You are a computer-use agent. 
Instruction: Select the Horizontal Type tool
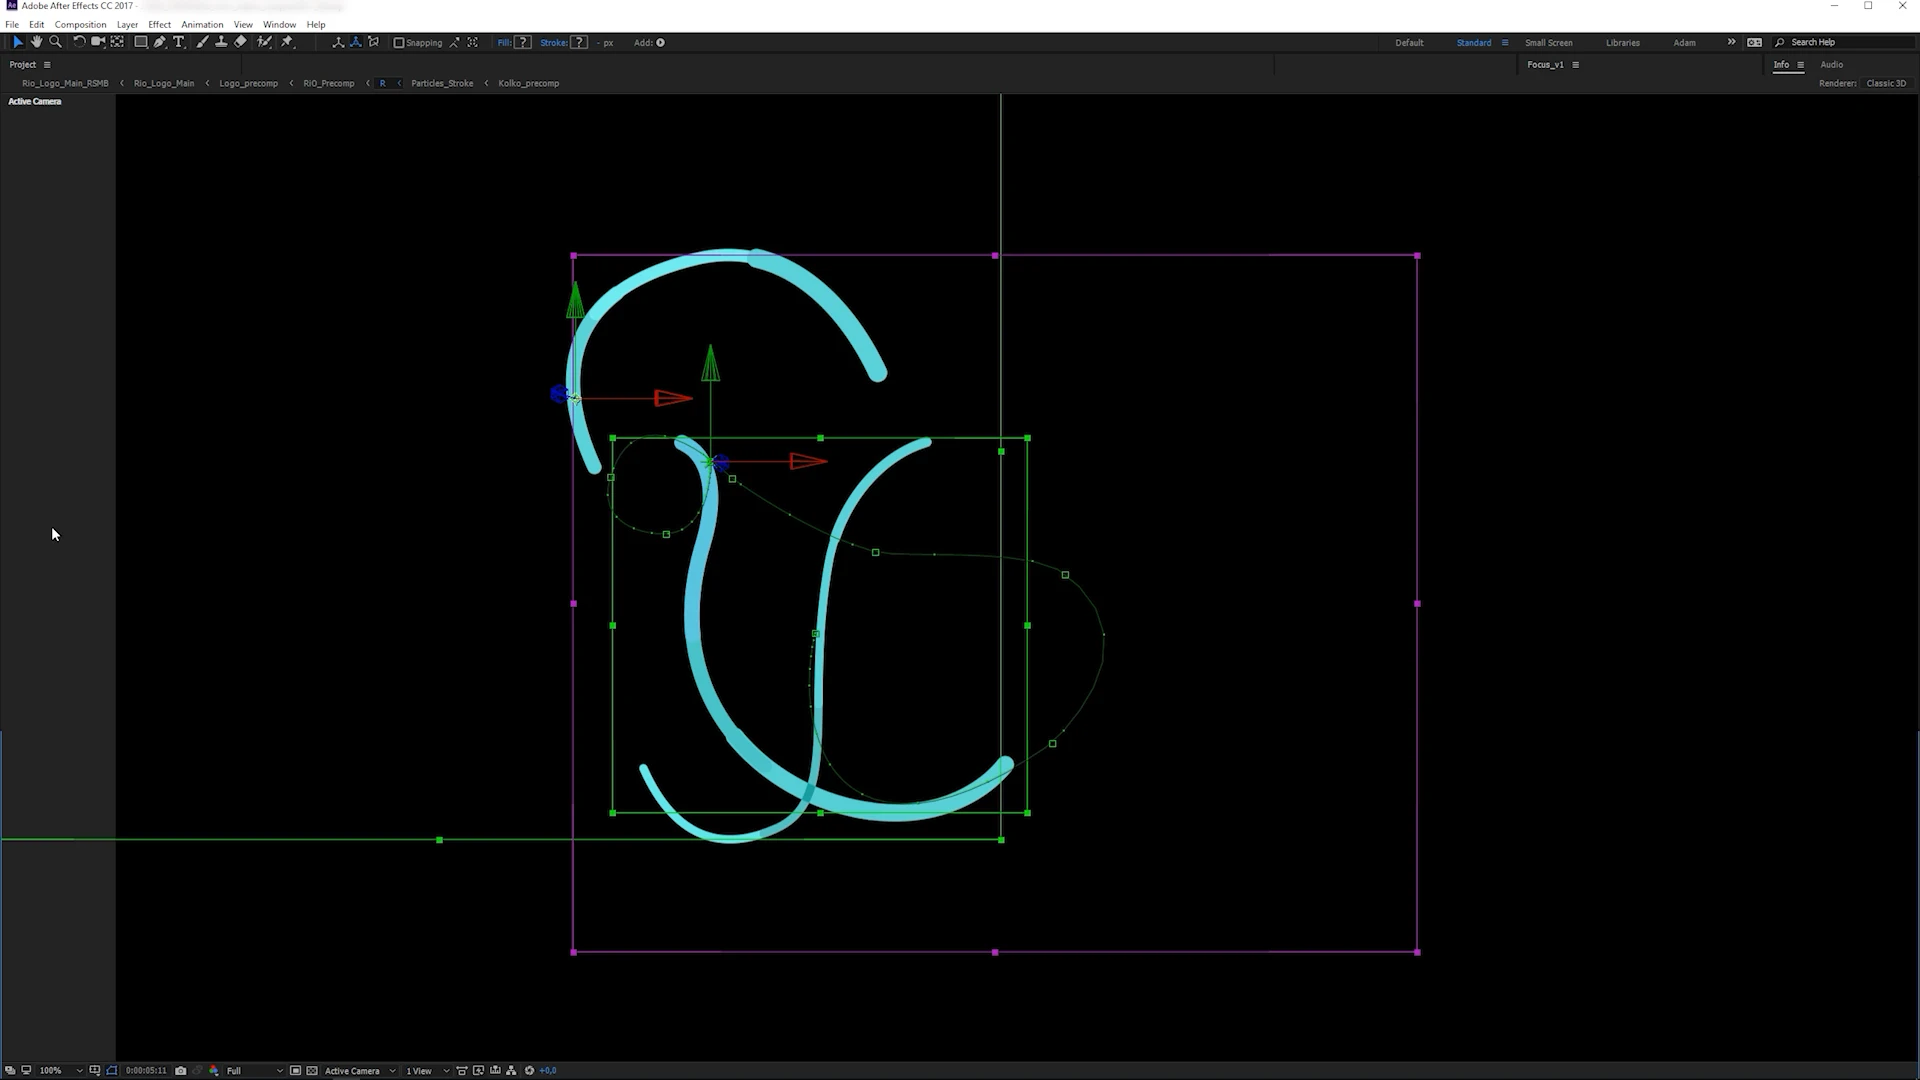click(179, 42)
